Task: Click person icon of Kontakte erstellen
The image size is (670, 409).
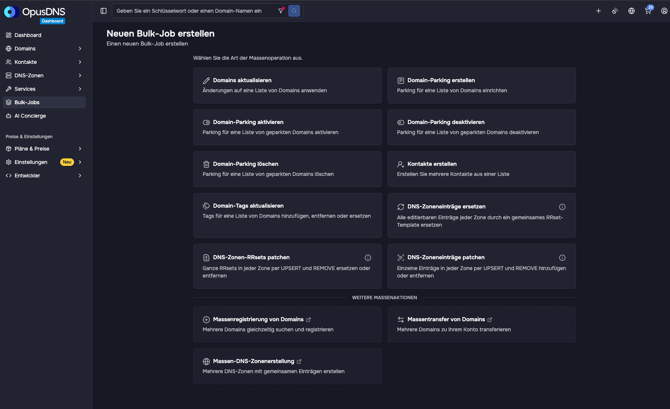Action: pos(400,164)
